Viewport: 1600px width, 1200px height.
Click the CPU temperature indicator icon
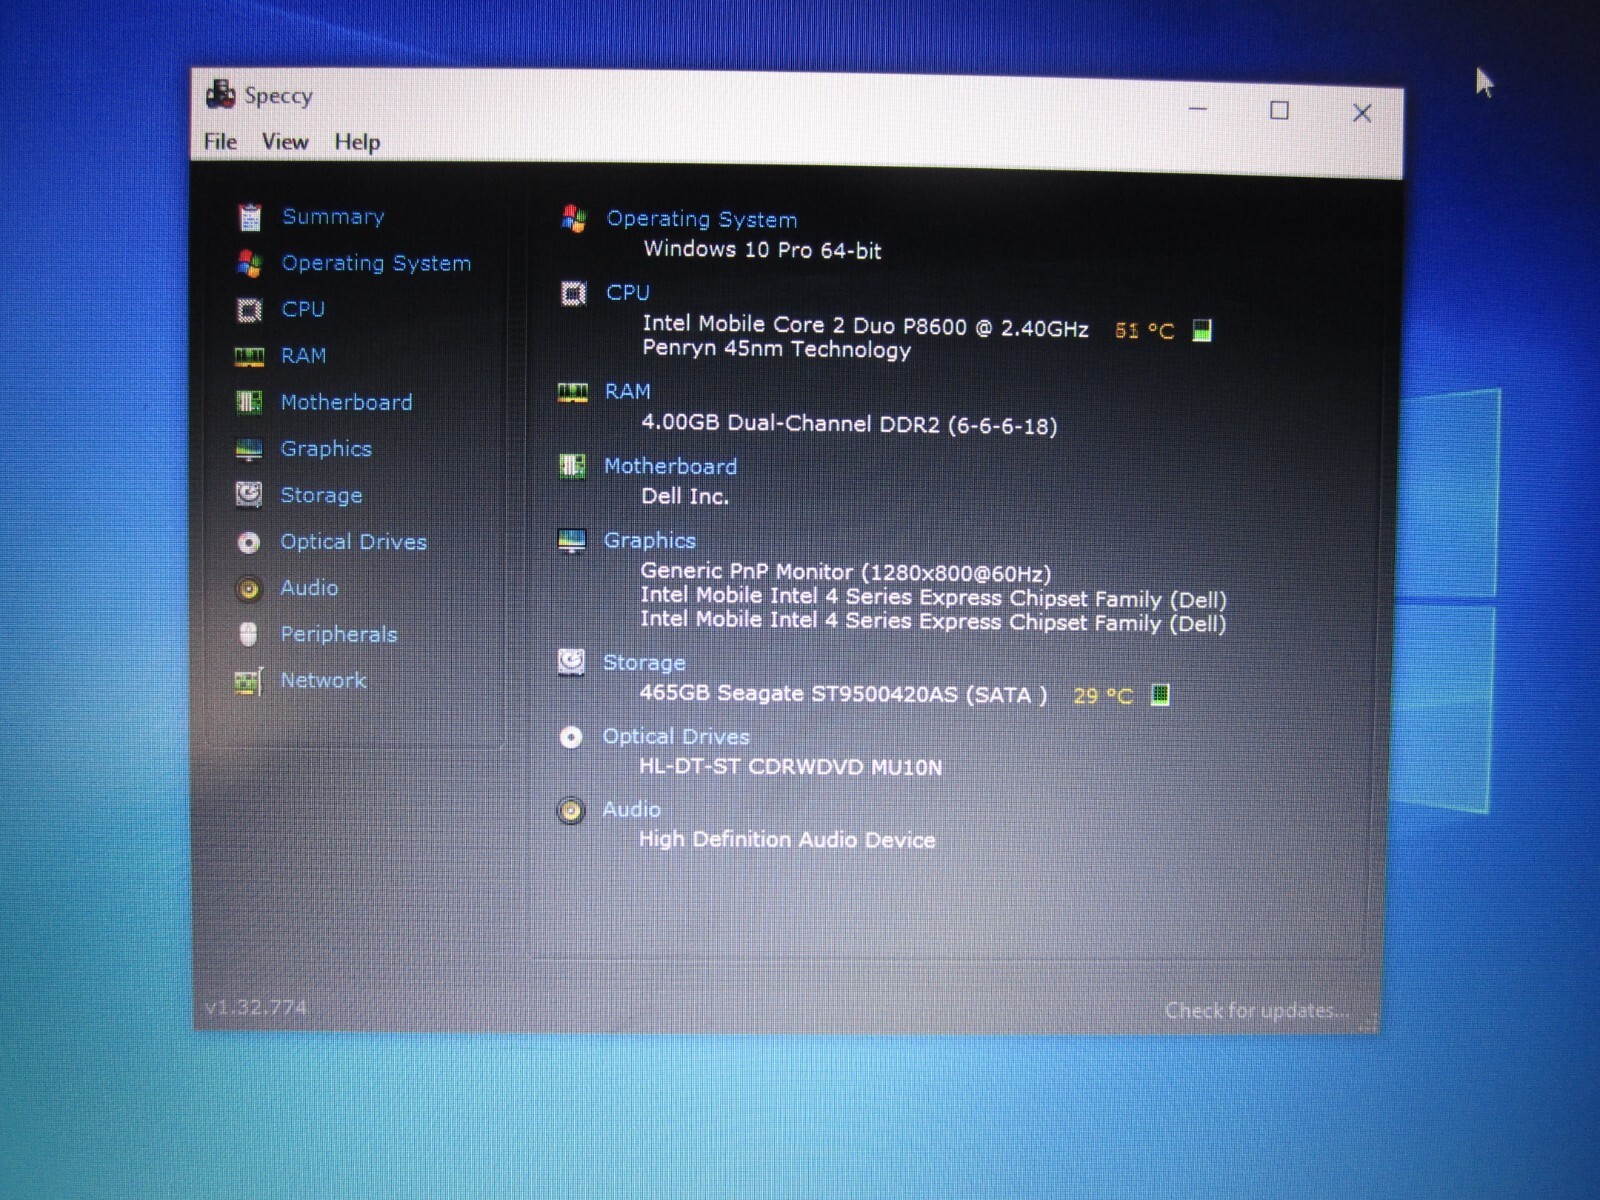[1202, 330]
